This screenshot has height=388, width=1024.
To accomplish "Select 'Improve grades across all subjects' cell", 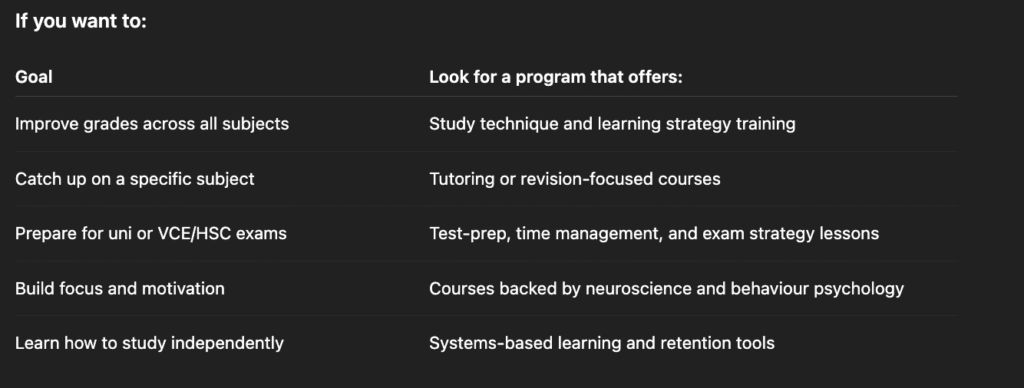I will pyautogui.click(x=152, y=124).
